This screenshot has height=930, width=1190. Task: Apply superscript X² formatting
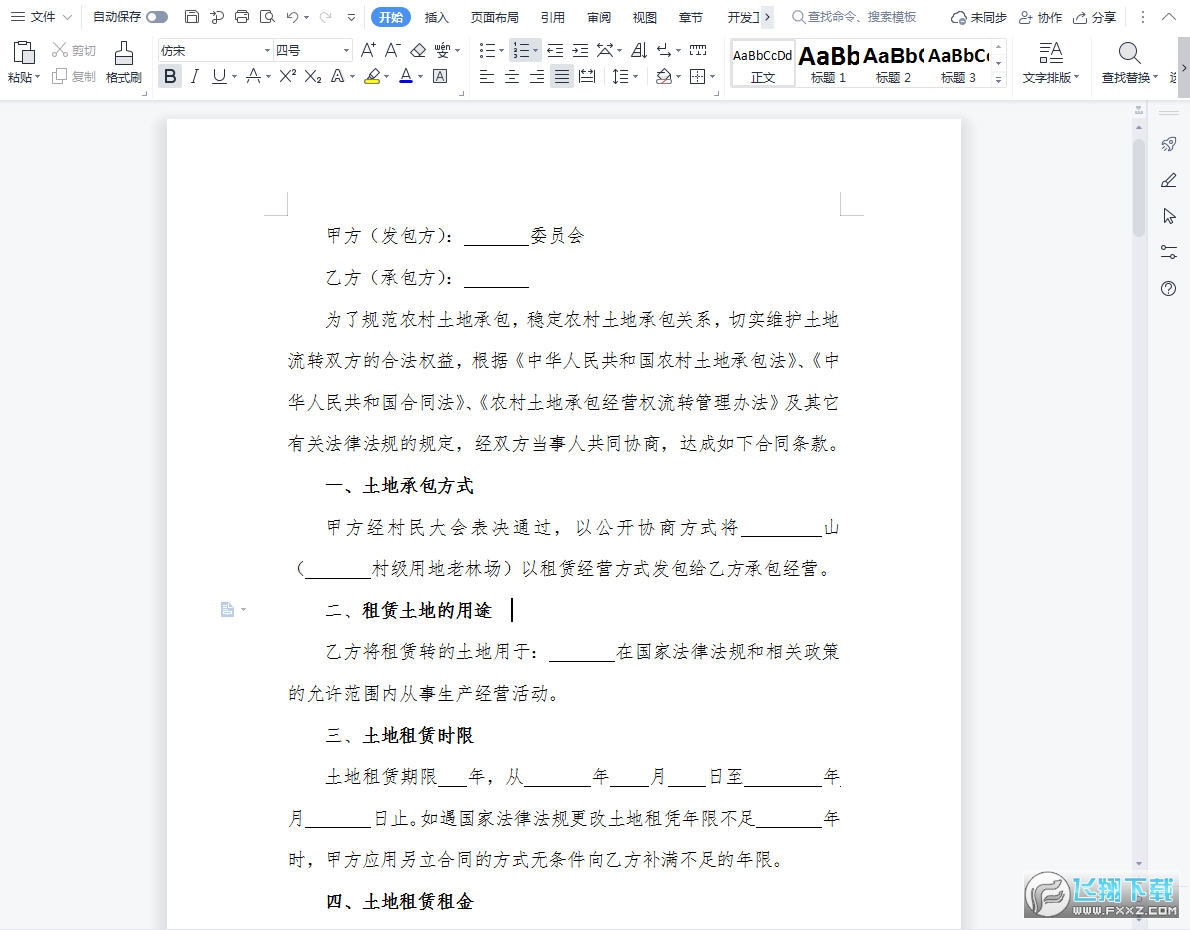(288, 76)
